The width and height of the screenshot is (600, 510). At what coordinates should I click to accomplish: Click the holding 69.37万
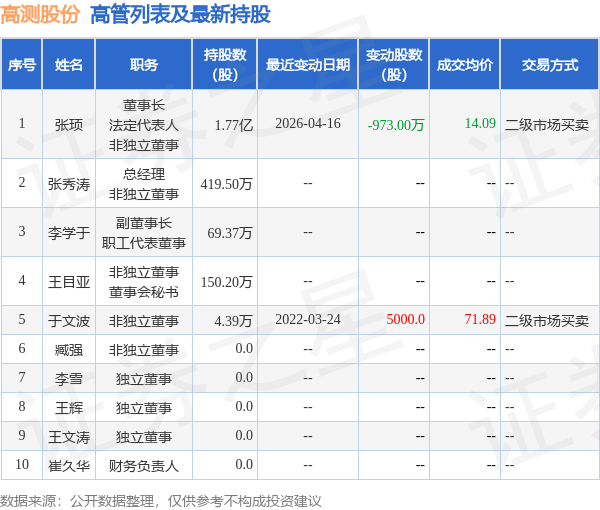point(230,233)
